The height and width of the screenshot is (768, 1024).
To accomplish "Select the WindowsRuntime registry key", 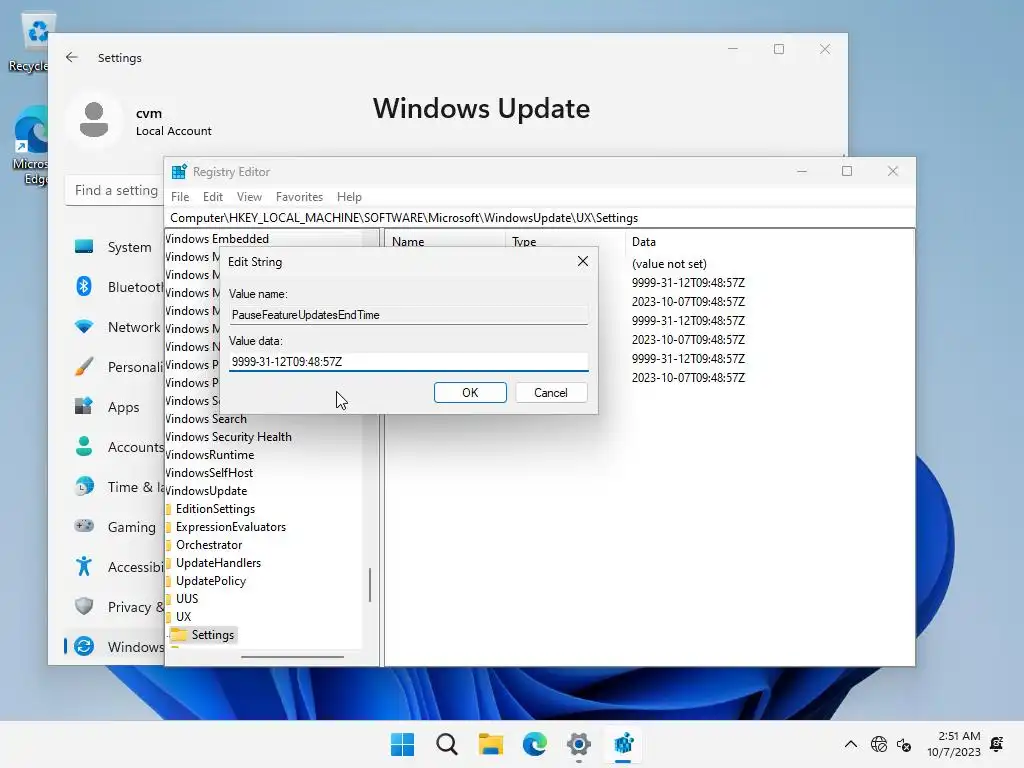I will (210, 455).
